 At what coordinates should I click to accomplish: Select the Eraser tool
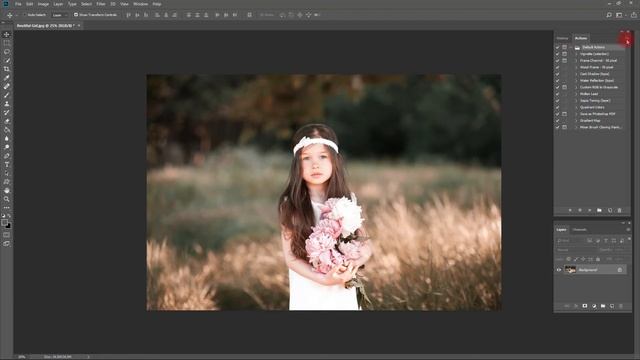click(x=7, y=121)
